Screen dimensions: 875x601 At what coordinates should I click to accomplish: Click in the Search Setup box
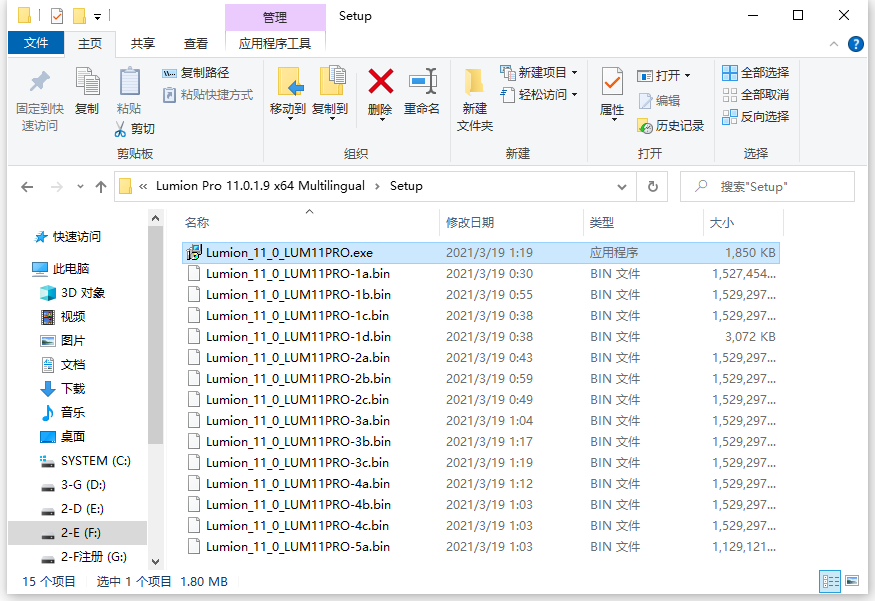click(x=767, y=186)
